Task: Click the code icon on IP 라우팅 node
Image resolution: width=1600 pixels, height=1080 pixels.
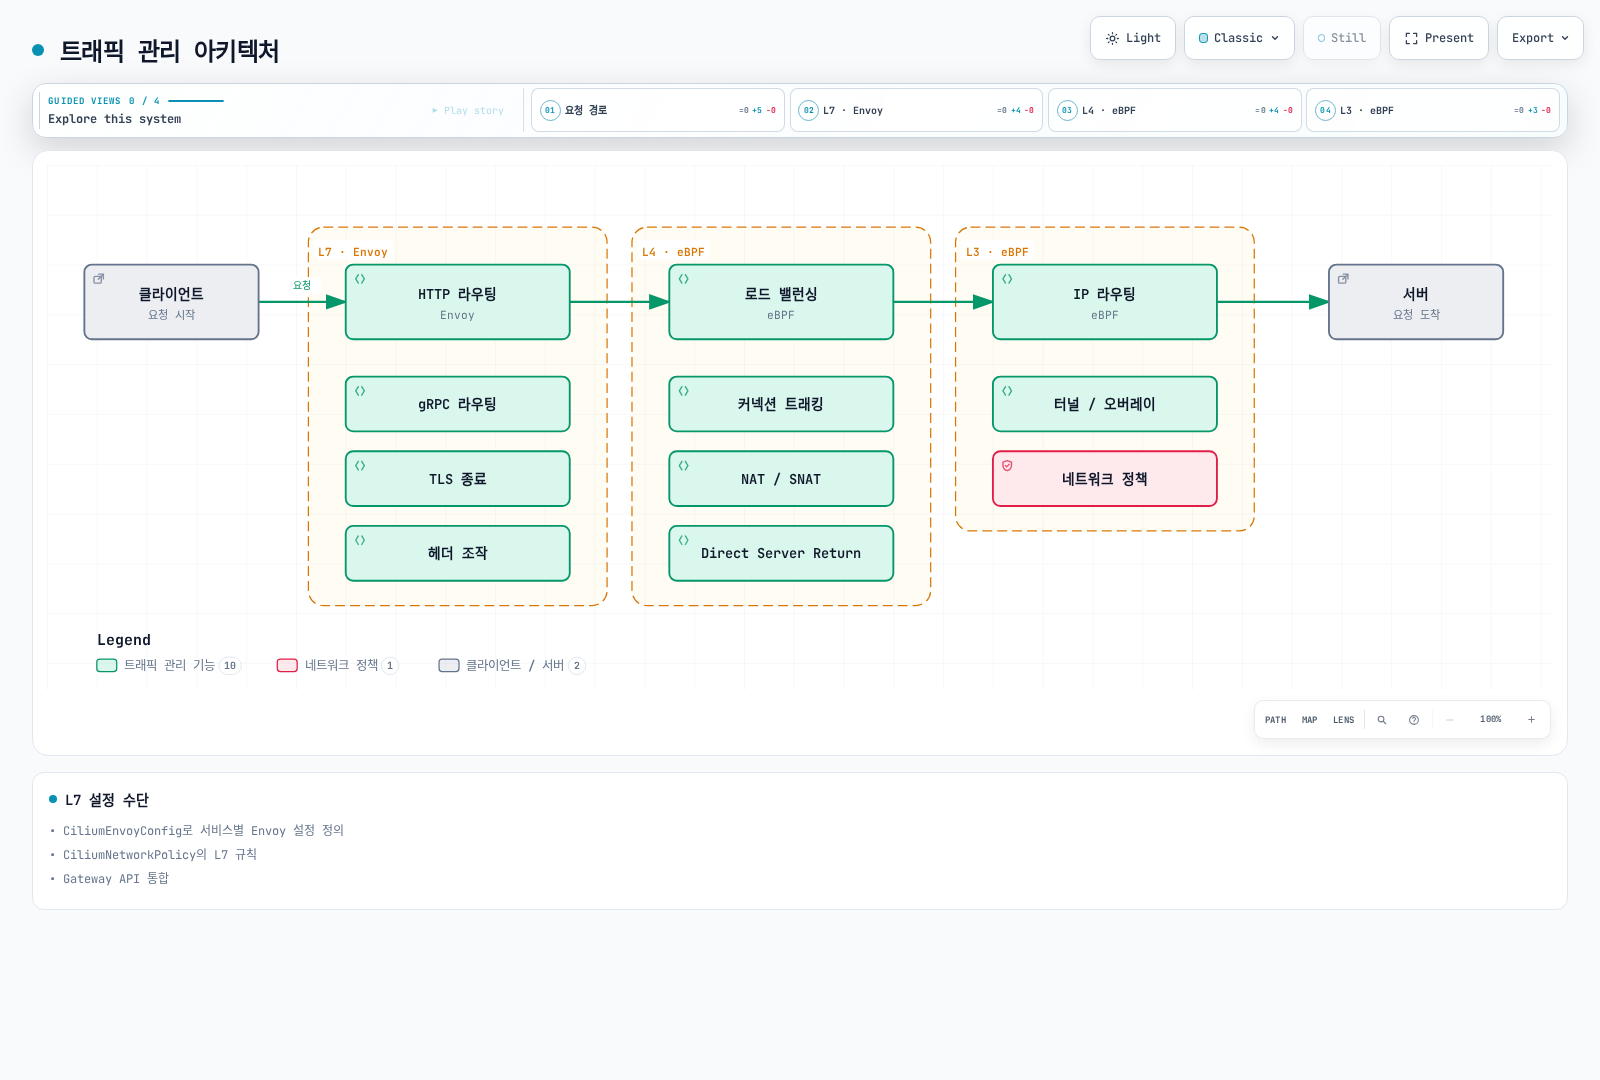Action: [1007, 279]
